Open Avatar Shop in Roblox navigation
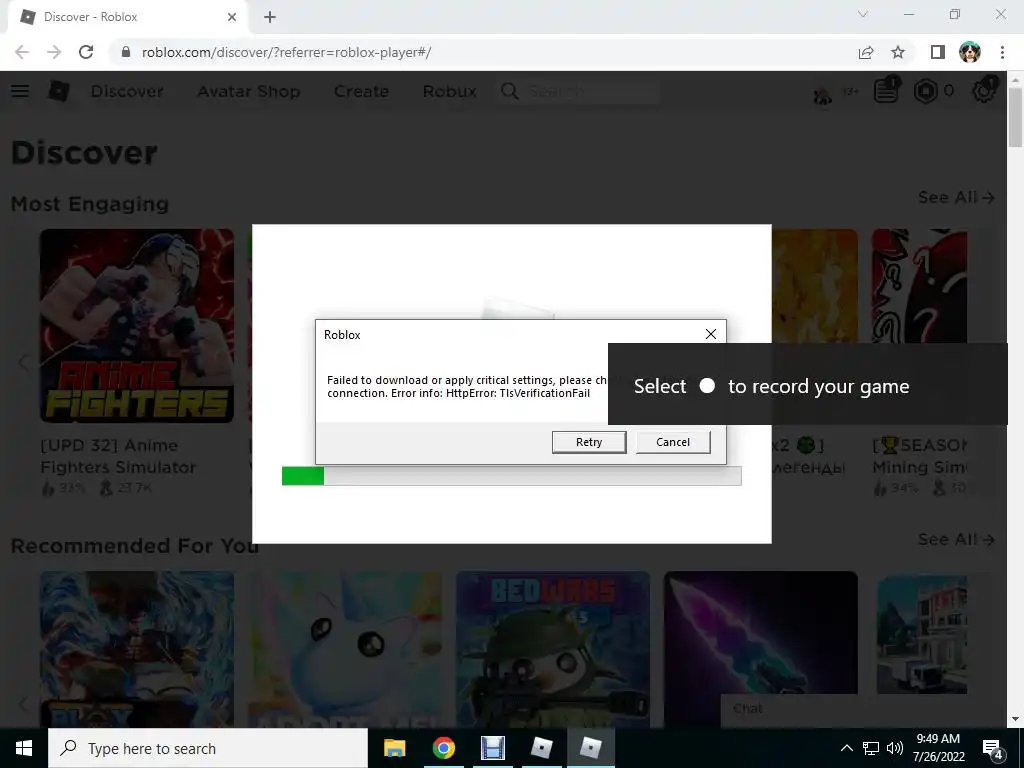The image size is (1024, 768). click(249, 91)
